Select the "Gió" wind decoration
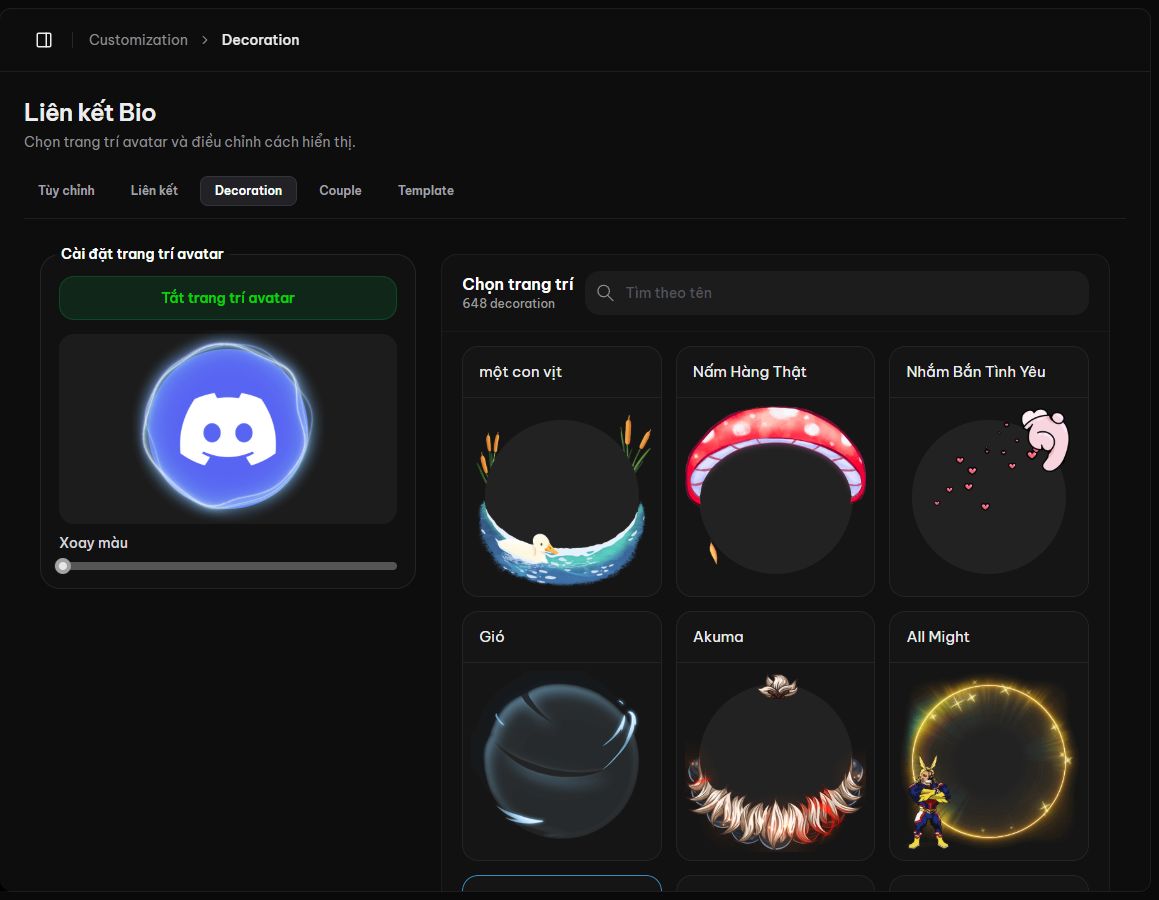Screen dimensions: 1159x900 pyautogui.click(x=562, y=736)
